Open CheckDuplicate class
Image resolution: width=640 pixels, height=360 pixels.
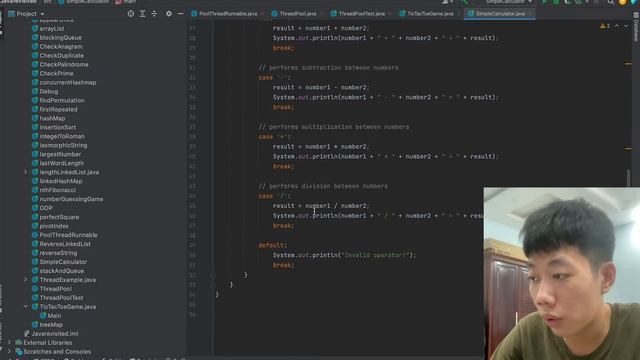click(x=61, y=56)
